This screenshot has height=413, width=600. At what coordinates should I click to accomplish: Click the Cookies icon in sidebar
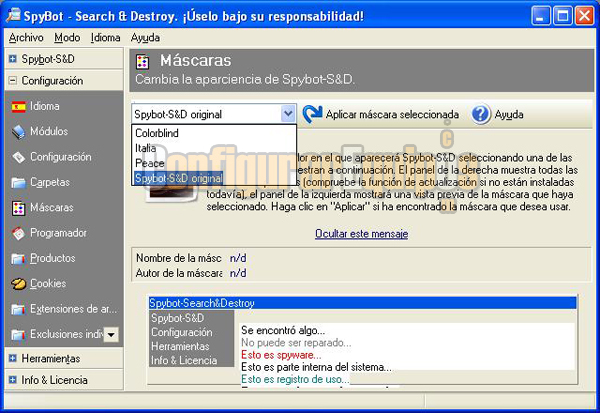18,284
